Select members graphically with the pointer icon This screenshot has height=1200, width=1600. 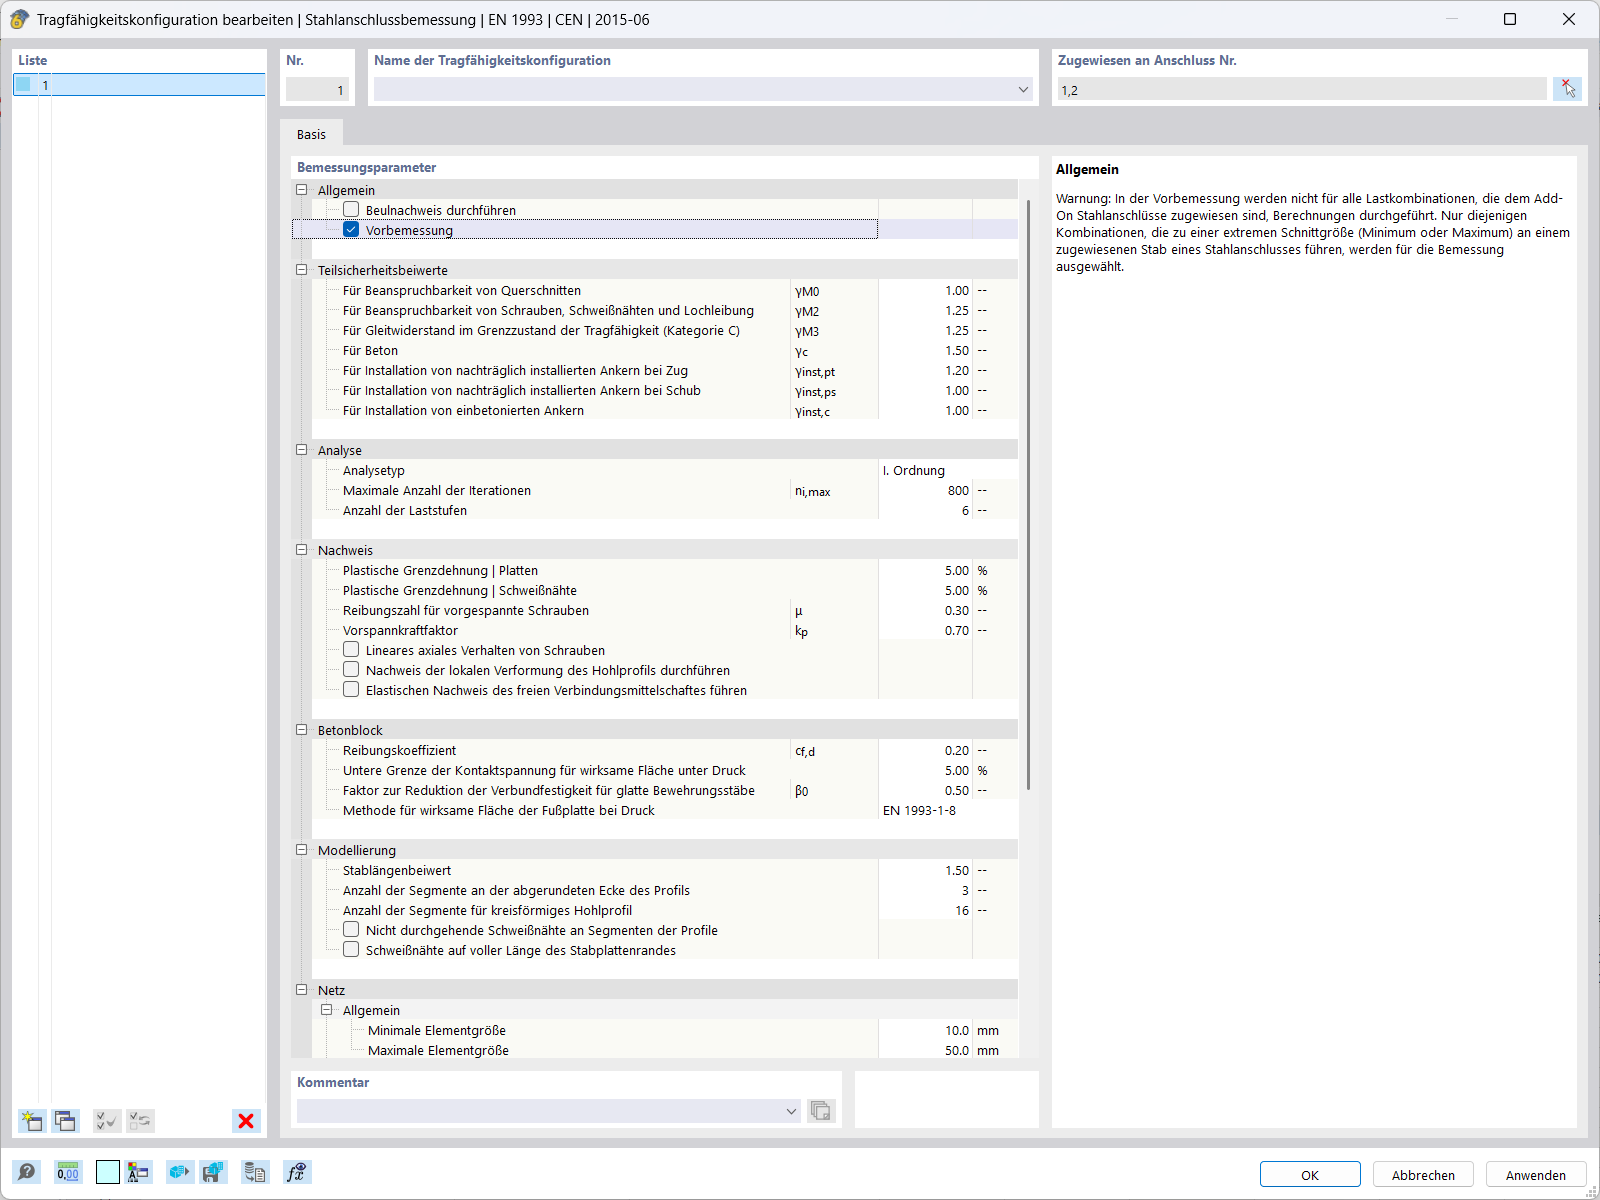pyautogui.click(x=1568, y=88)
